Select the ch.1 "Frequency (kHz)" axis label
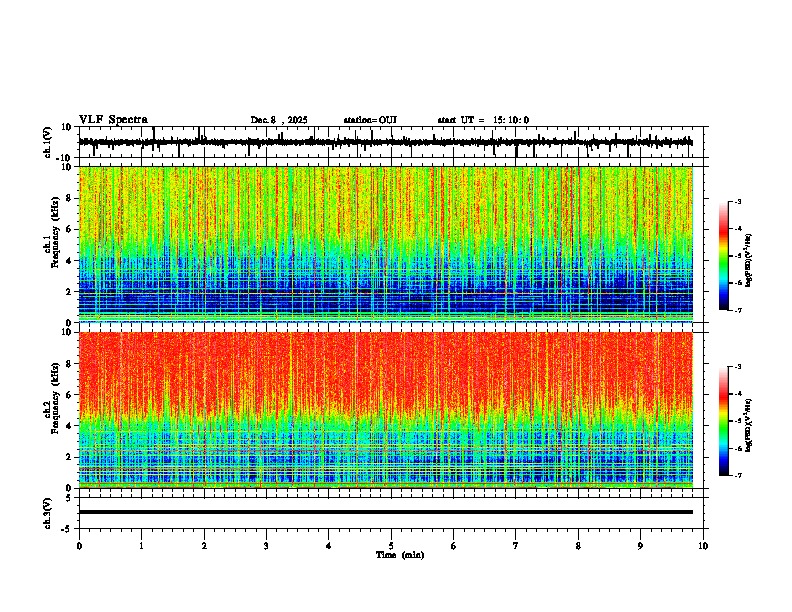The height and width of the screenshot is (612, 792). tap(56, 232)
